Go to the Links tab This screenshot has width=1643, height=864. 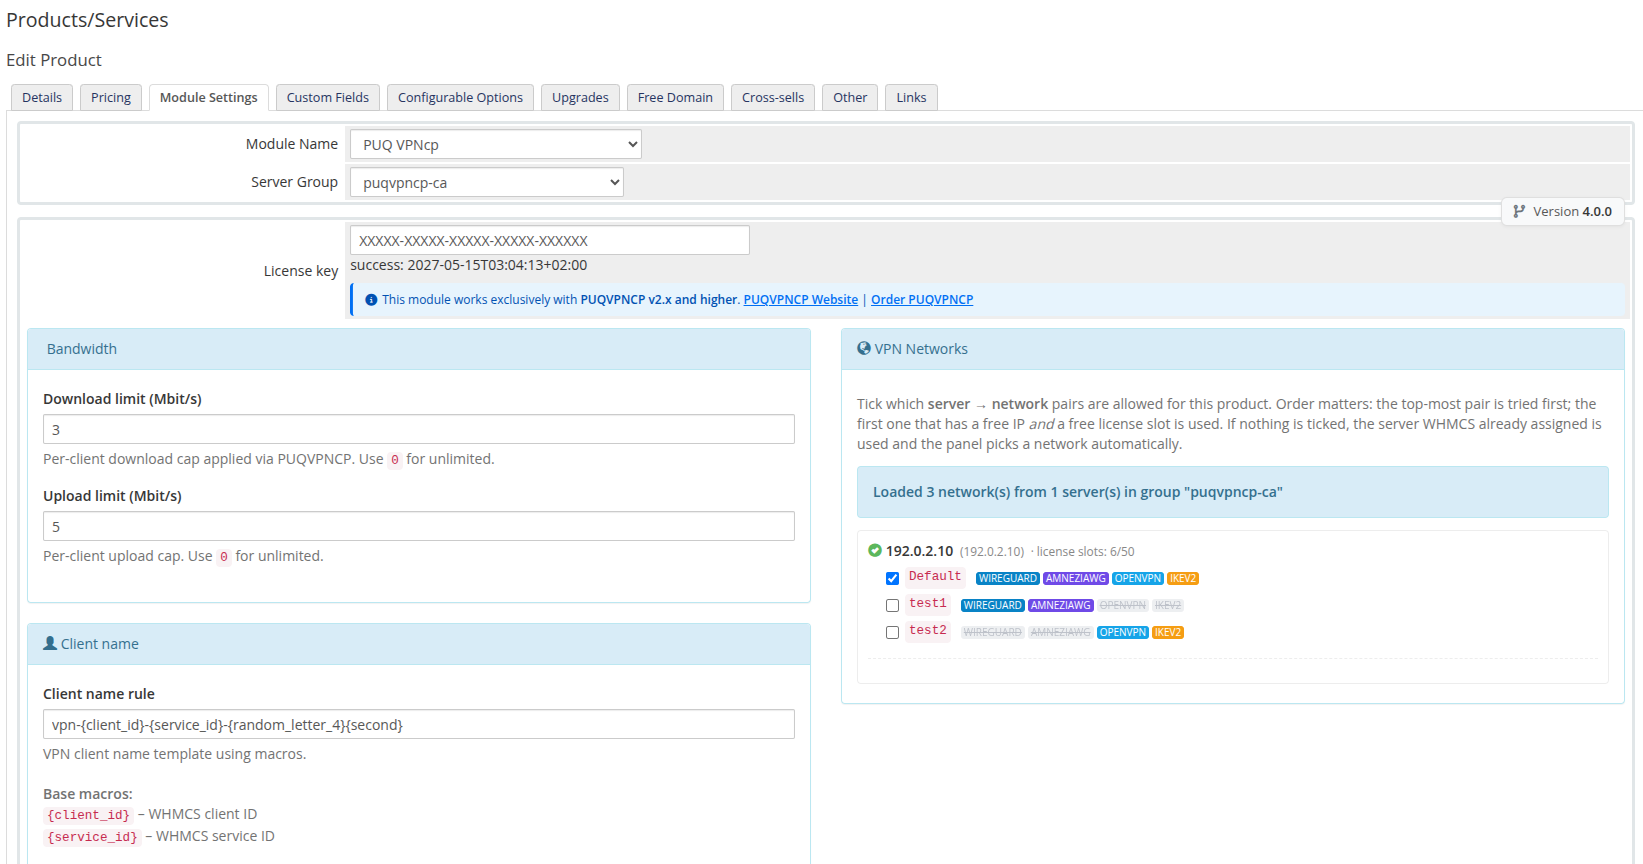point(911,97)
